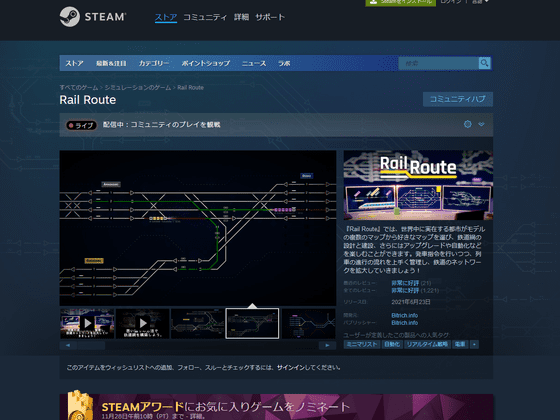Click the 2021年6月23日 release date text

click(411, 302)
